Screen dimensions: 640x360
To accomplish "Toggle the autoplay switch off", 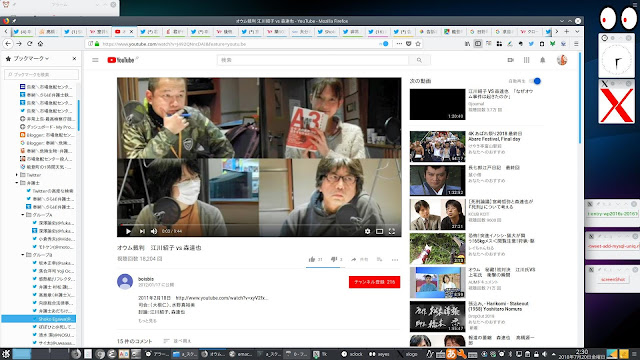I will (x=535, y=81).
